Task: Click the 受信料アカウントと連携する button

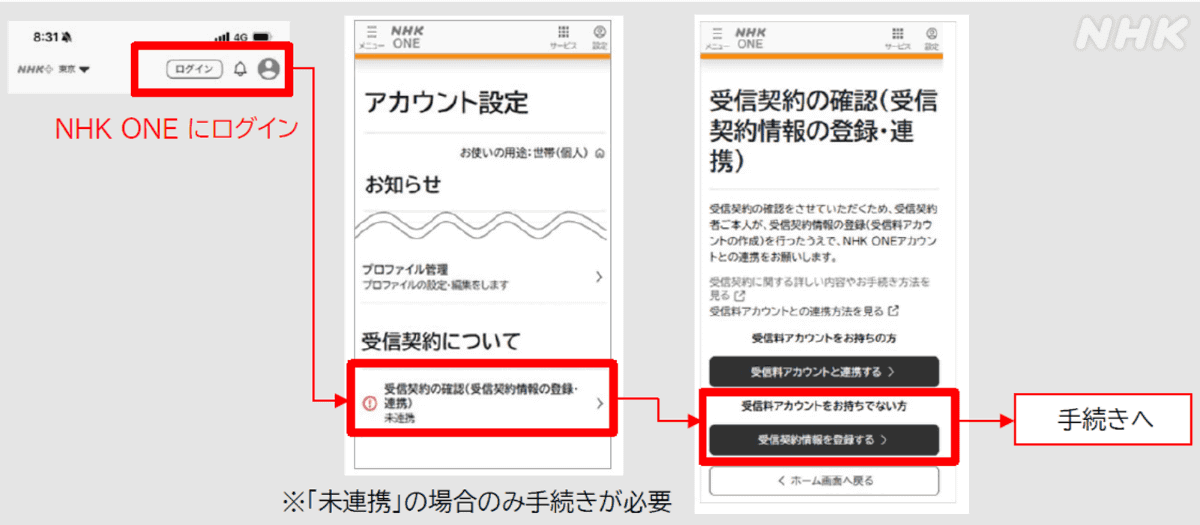Action: click(x=824, y=371)
